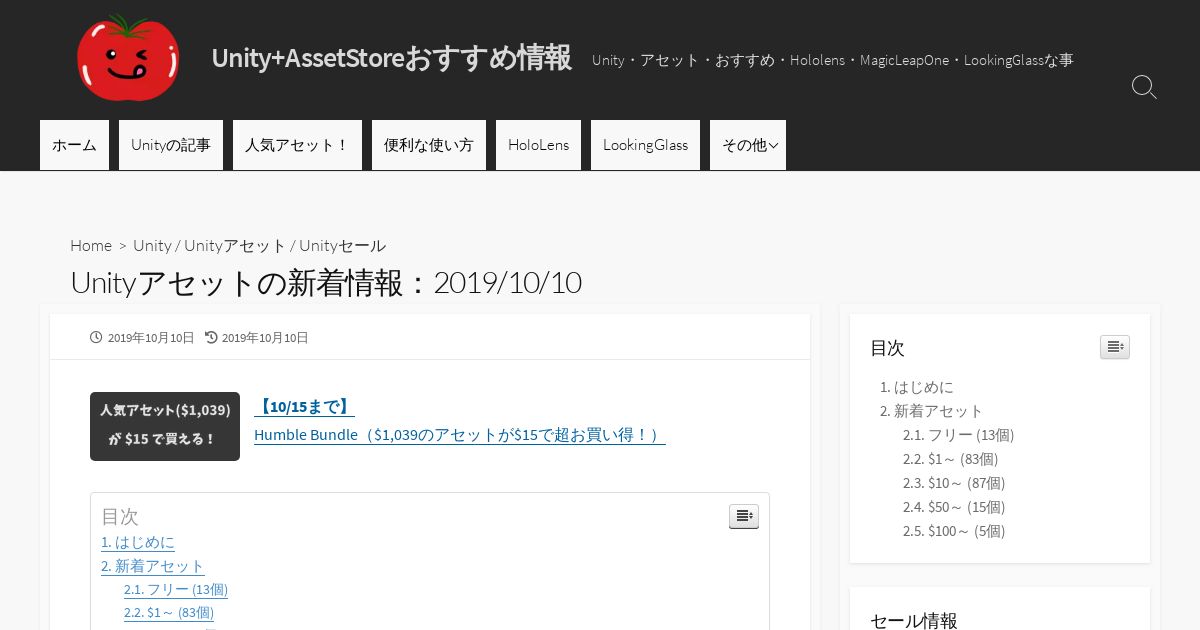Toggle the in-article table of contents
Viewport: 1200px width, 630px height.
pos(743,516)
